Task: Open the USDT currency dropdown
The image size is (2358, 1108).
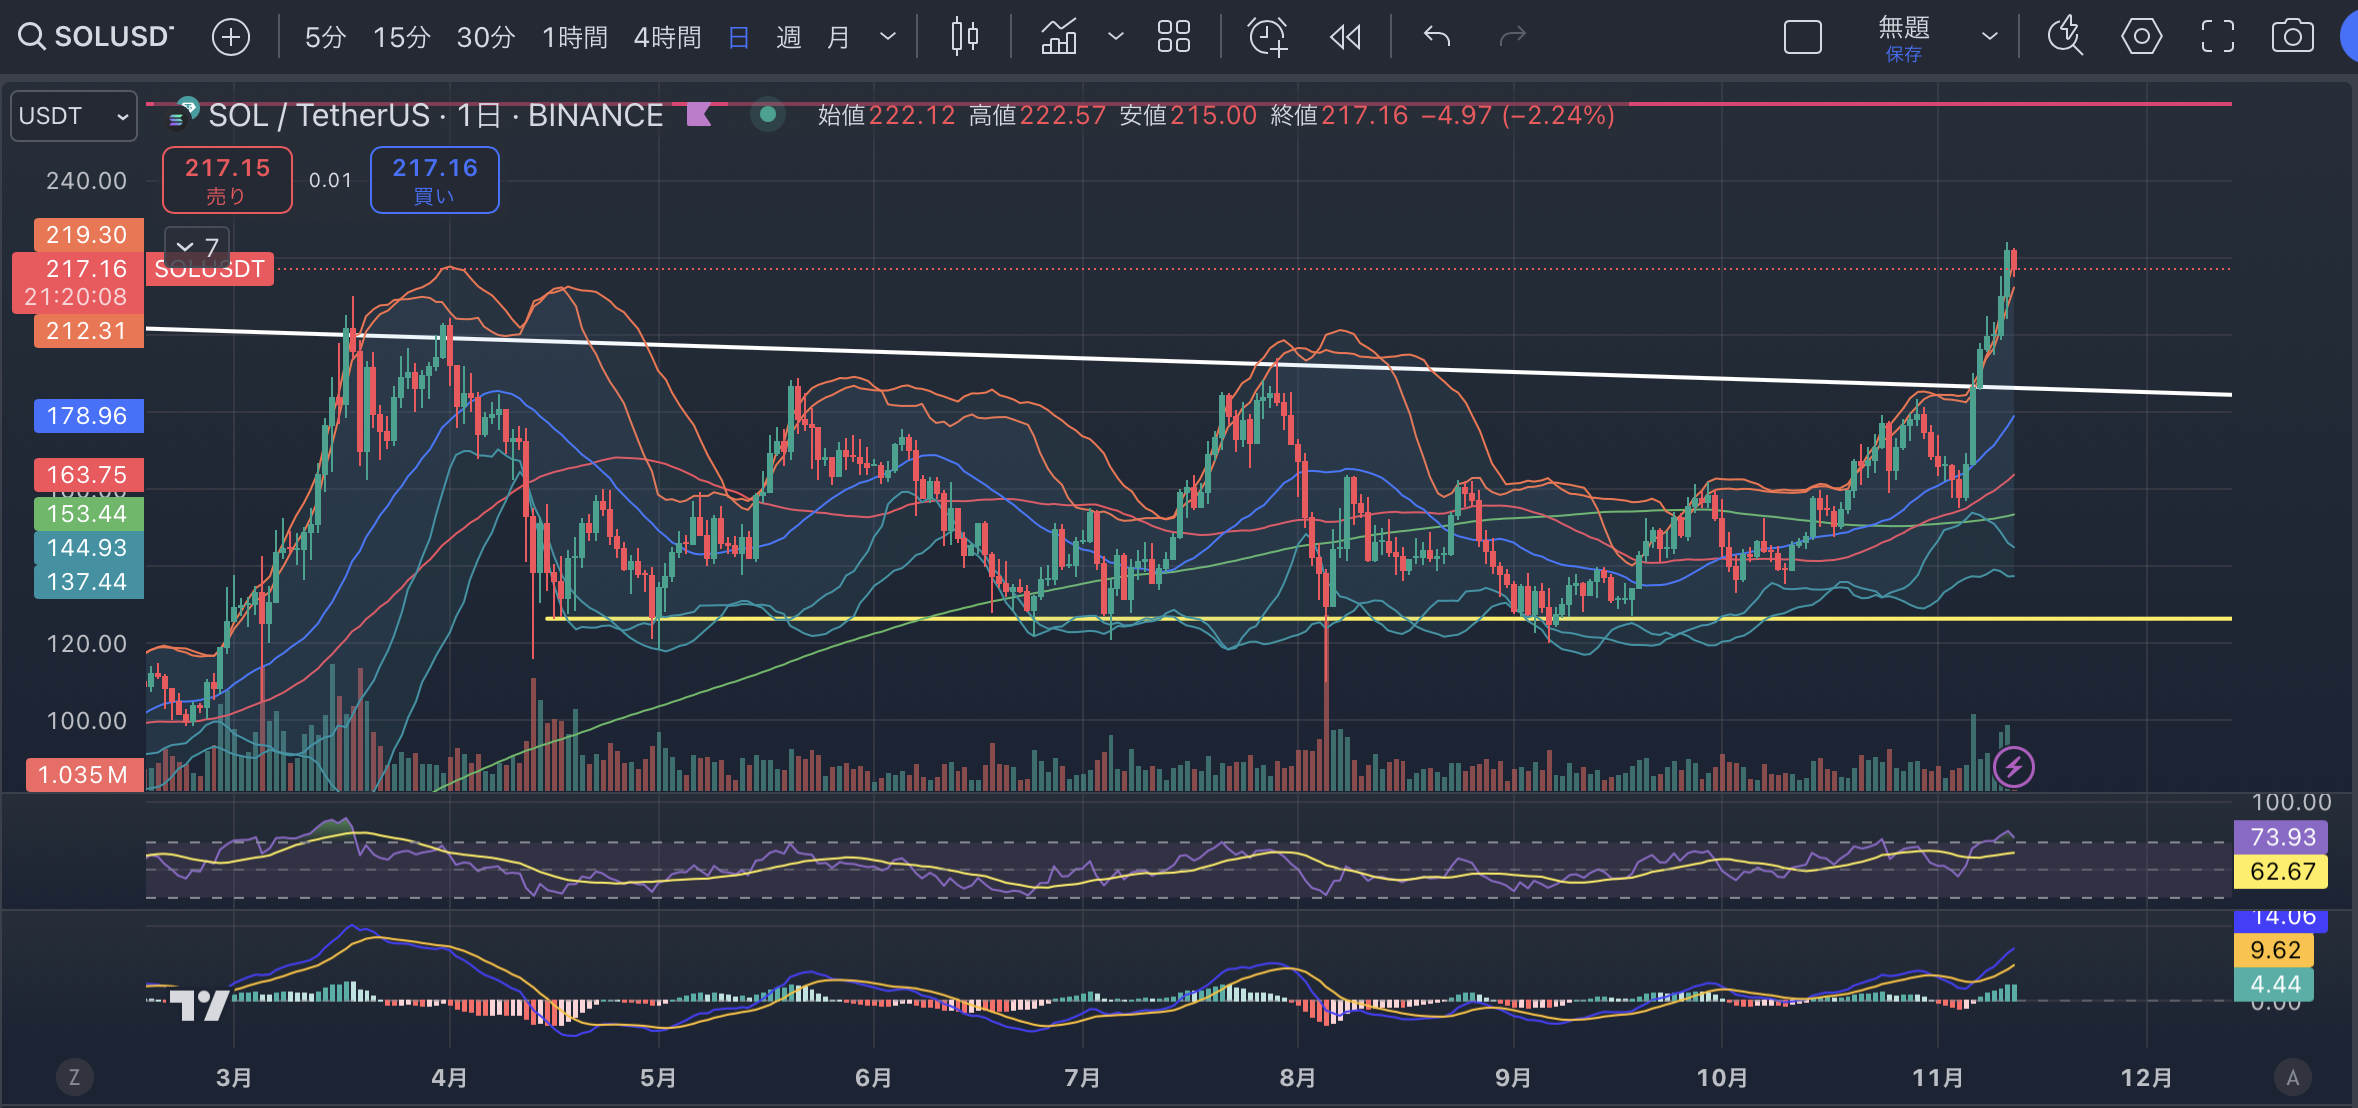Action: (x=73, y=116)
